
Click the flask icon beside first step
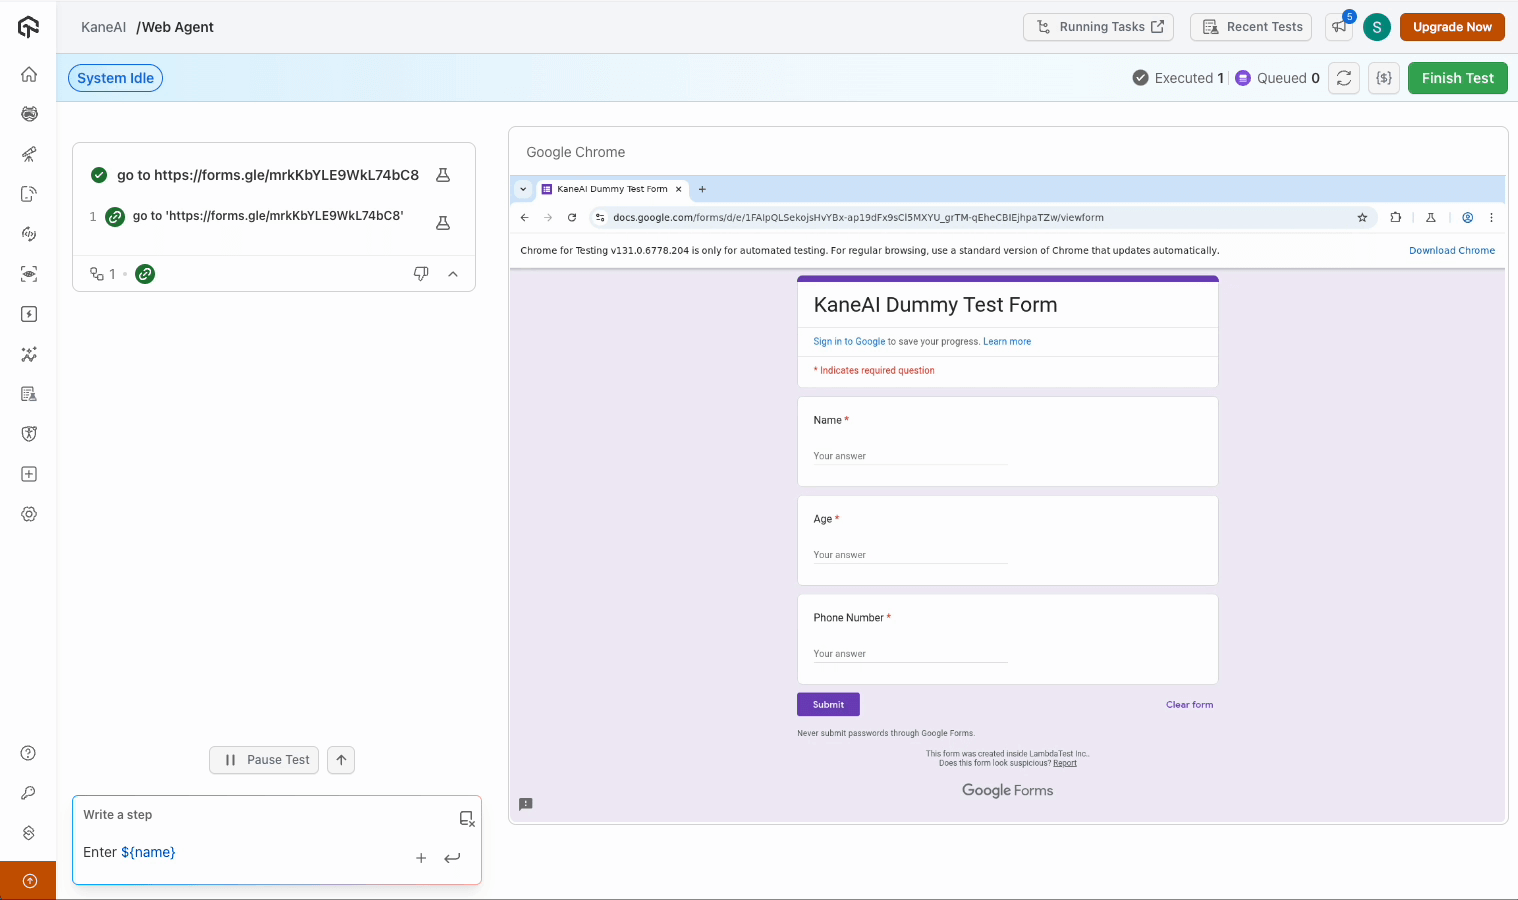click(443, 175)
